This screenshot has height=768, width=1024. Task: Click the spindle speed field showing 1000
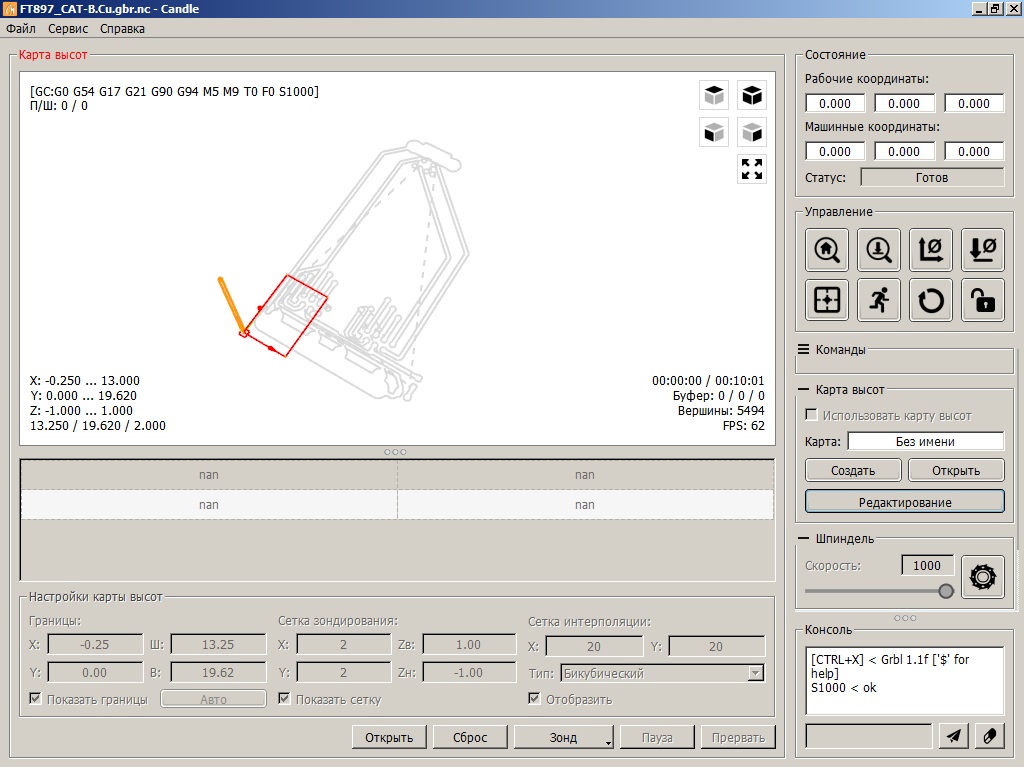click(927, 566)
